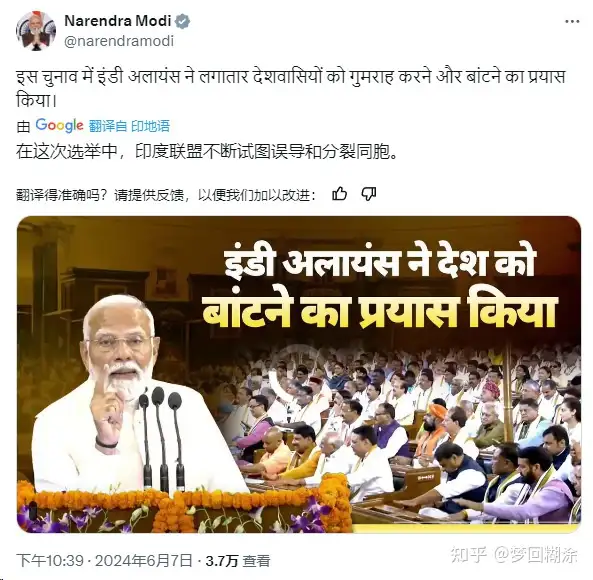
Task: Click the blue verified badge icon
Action: tap(183, 21)
